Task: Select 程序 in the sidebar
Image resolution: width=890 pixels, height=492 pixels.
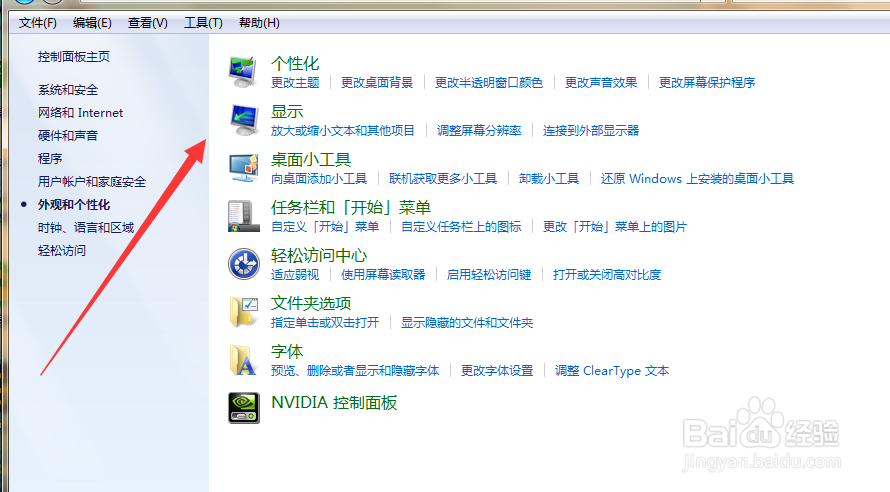Action: (x=50, y=158)
